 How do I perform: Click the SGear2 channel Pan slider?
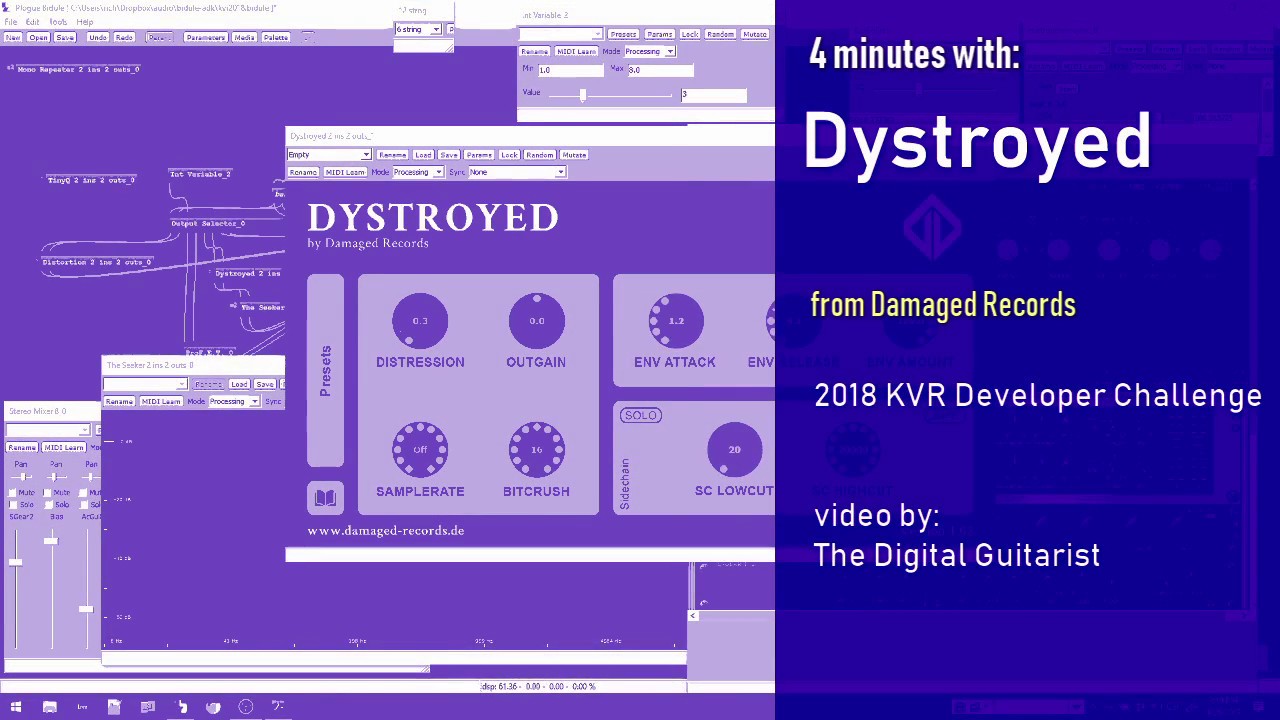pos(21,476)
